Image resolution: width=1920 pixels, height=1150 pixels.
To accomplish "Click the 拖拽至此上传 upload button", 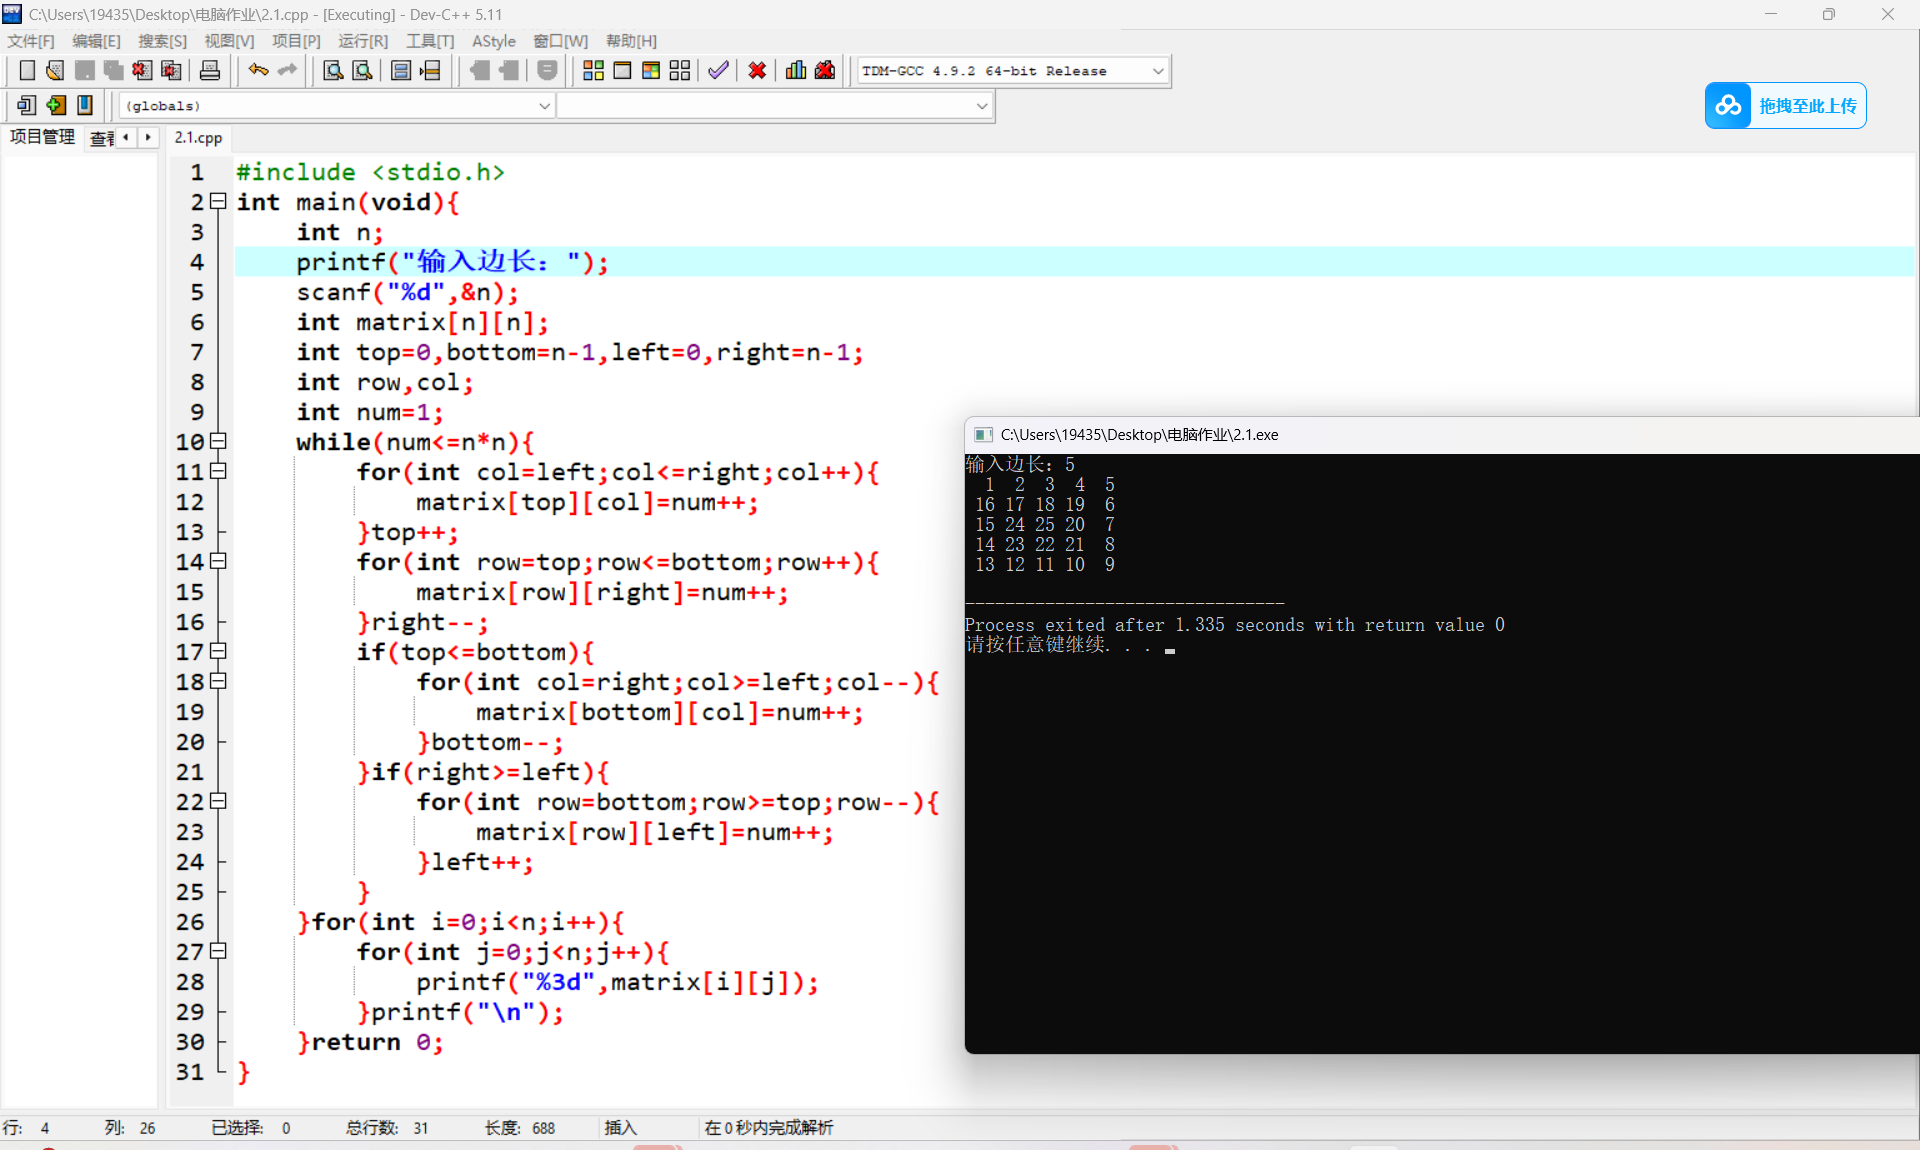I will point(1785,105).
